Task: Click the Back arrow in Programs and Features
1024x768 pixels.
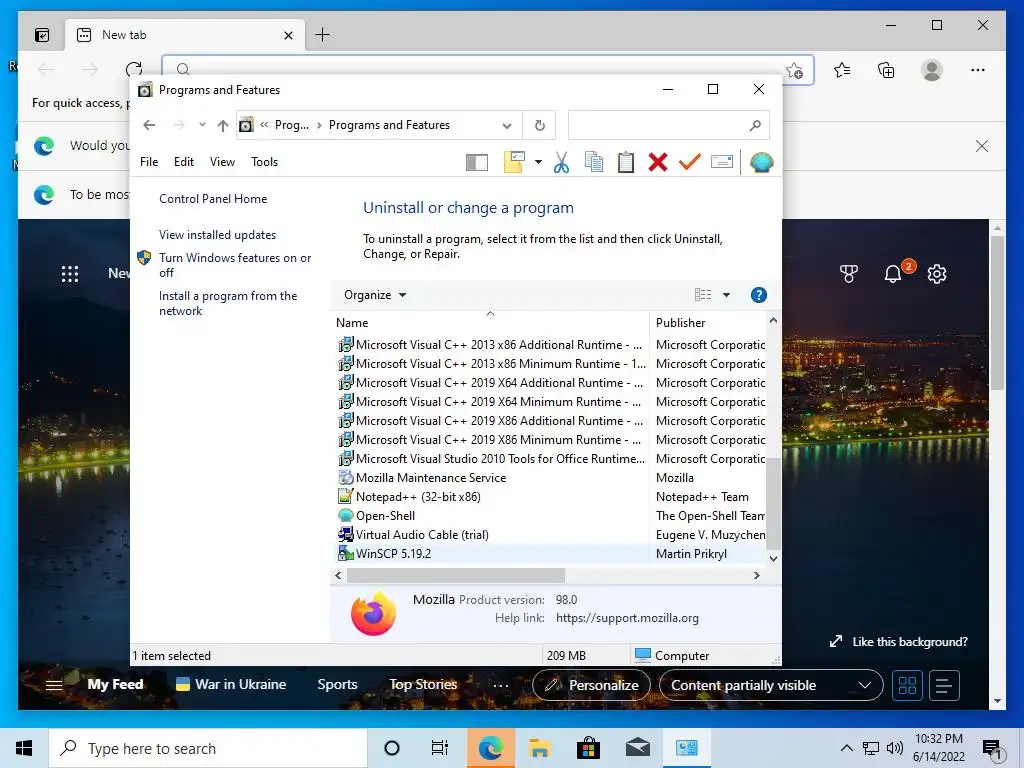Action: click(x=149, y=125)
